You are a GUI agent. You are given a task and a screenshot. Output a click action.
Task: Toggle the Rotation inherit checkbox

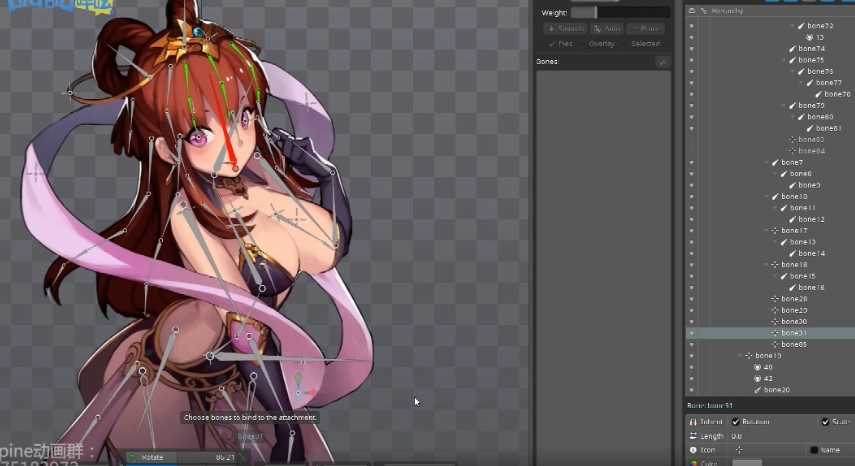coord(736,422)
